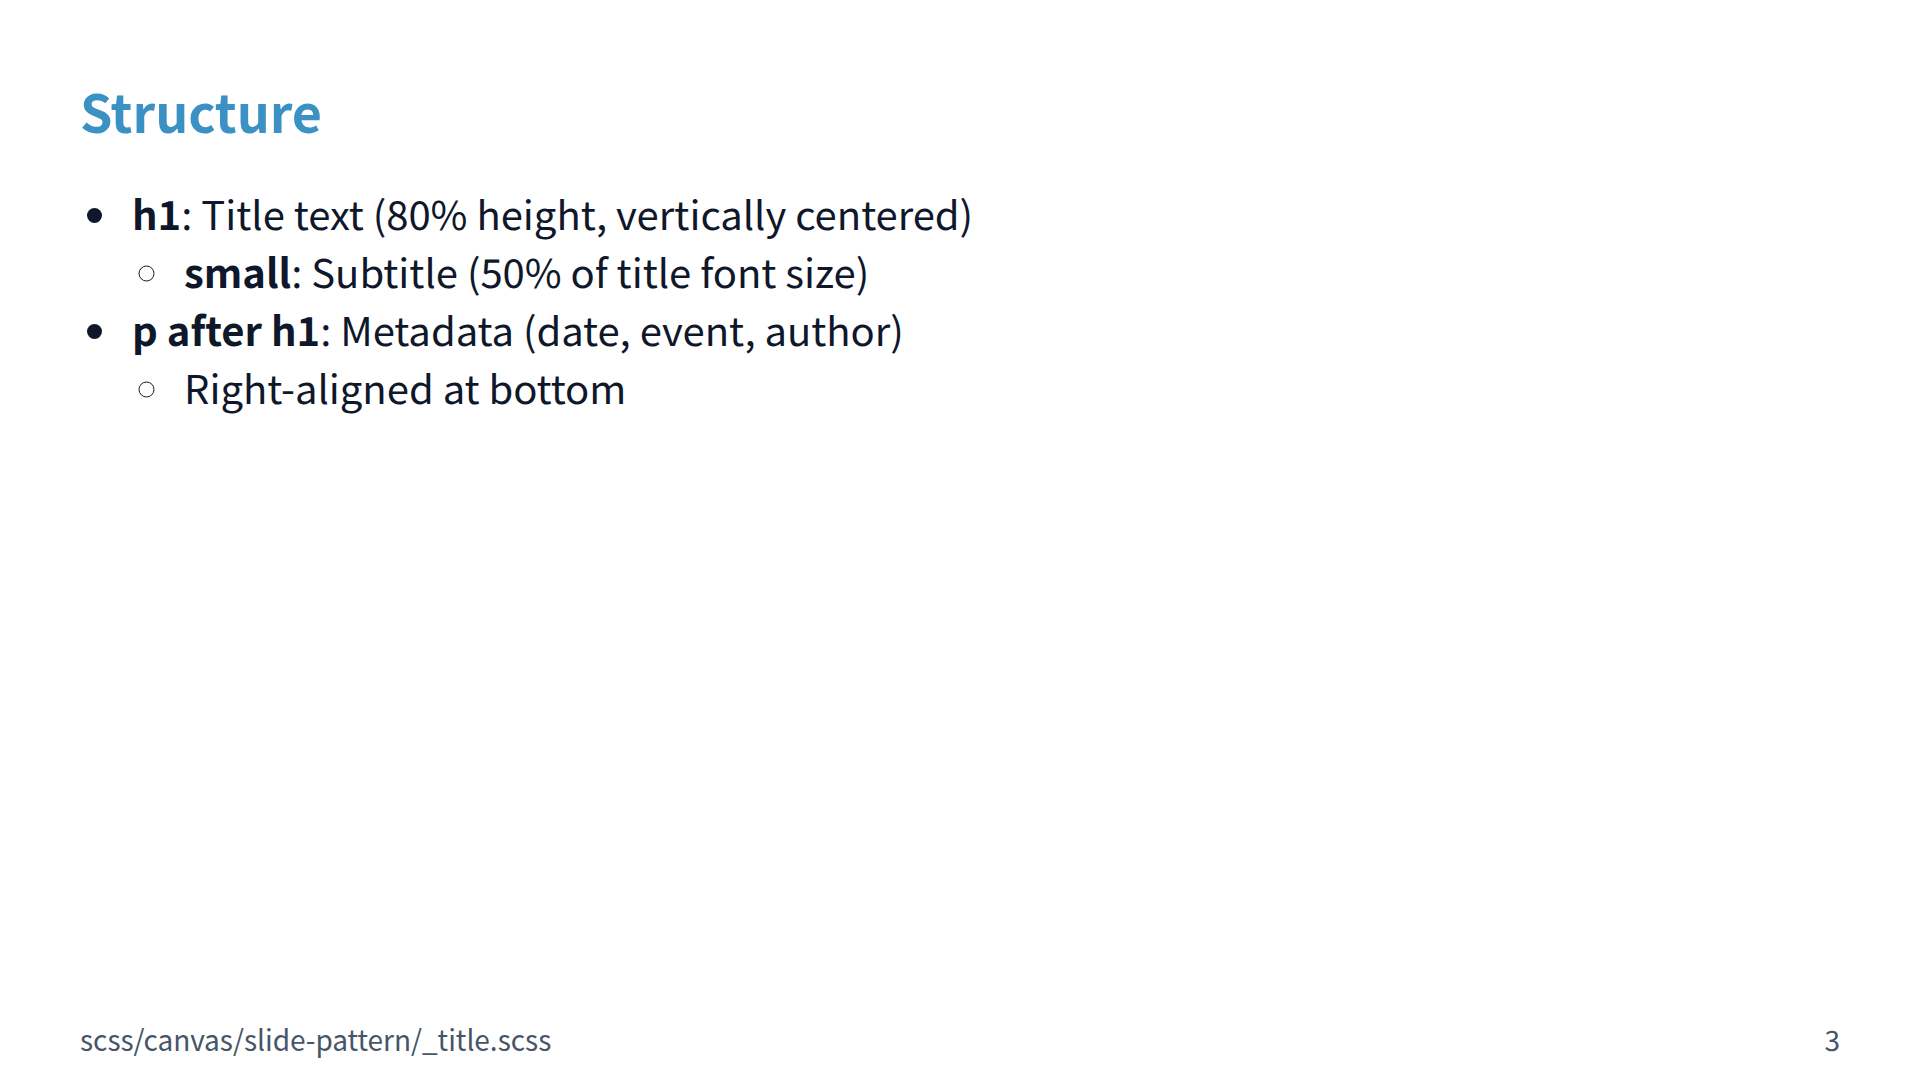The height and width of the screenshot is (1080, 1920).
Task: Click the "Right-aligned at bottom" sub-bullet text
Action: (404, 390)
